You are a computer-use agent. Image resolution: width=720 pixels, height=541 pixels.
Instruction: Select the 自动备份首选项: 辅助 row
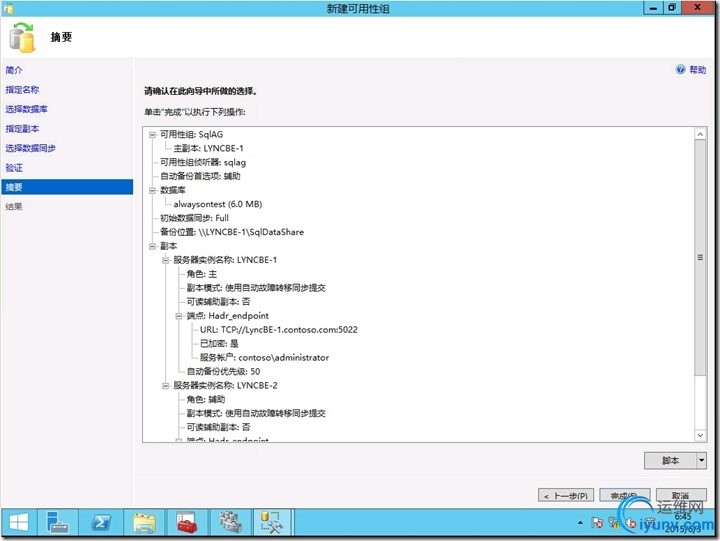coord(200,176)
